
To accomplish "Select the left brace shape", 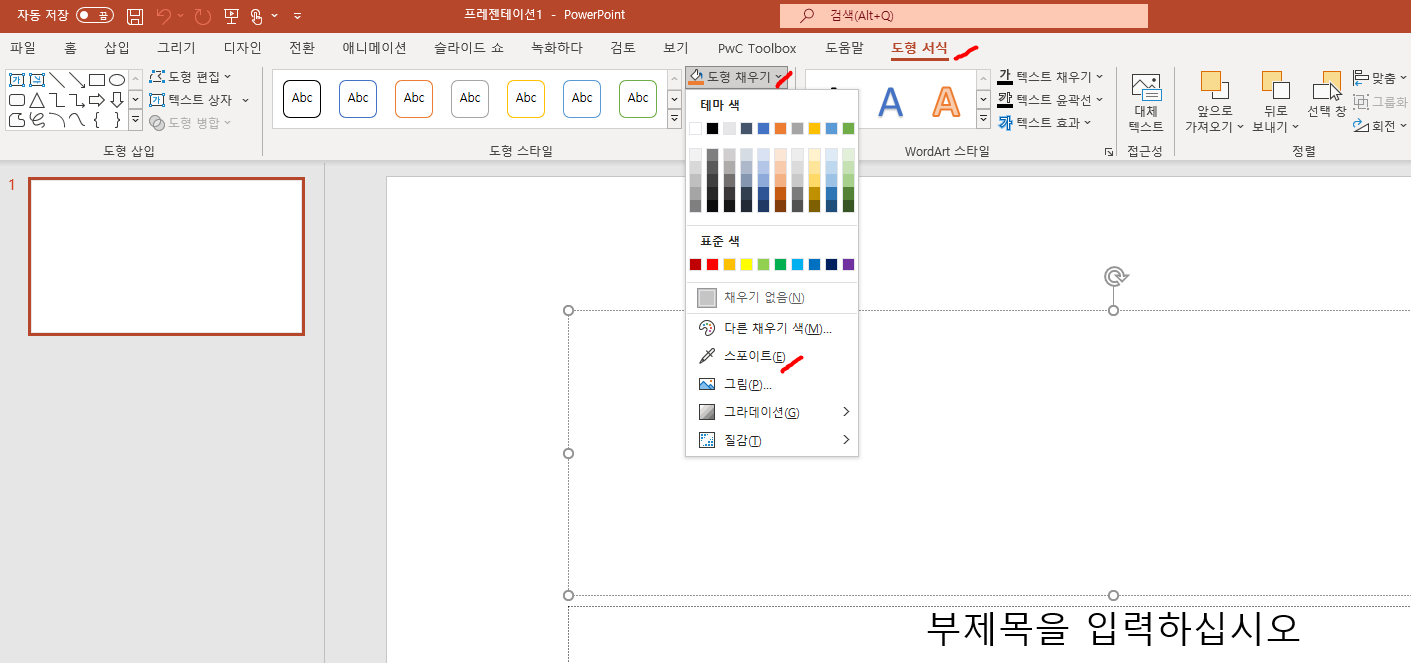I will point(97,120).
